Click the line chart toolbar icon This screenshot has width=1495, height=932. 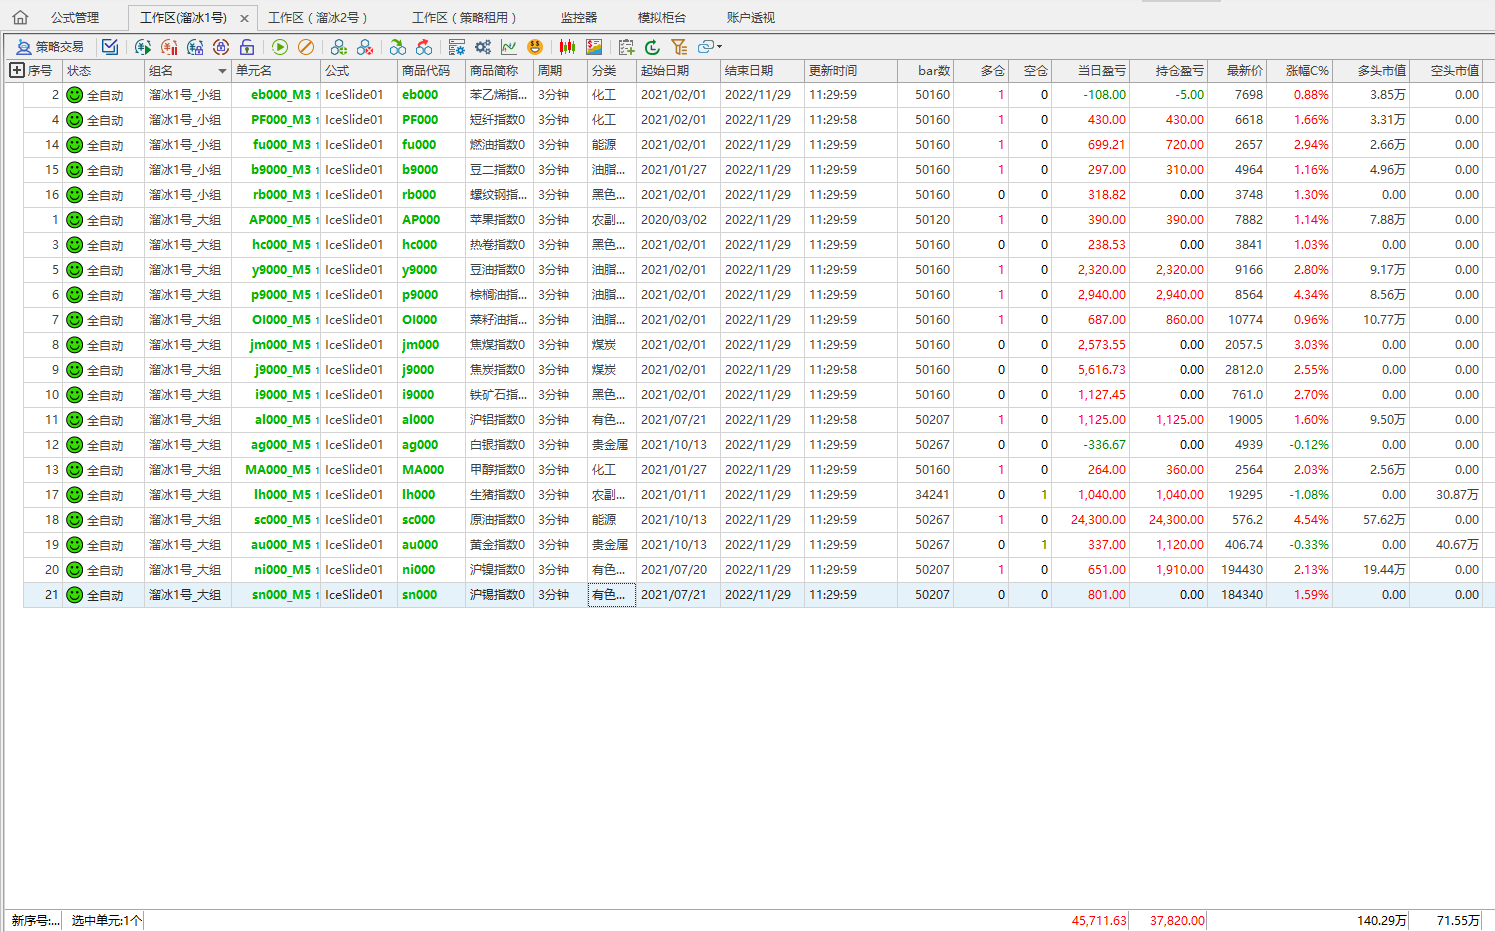[509, 47]
